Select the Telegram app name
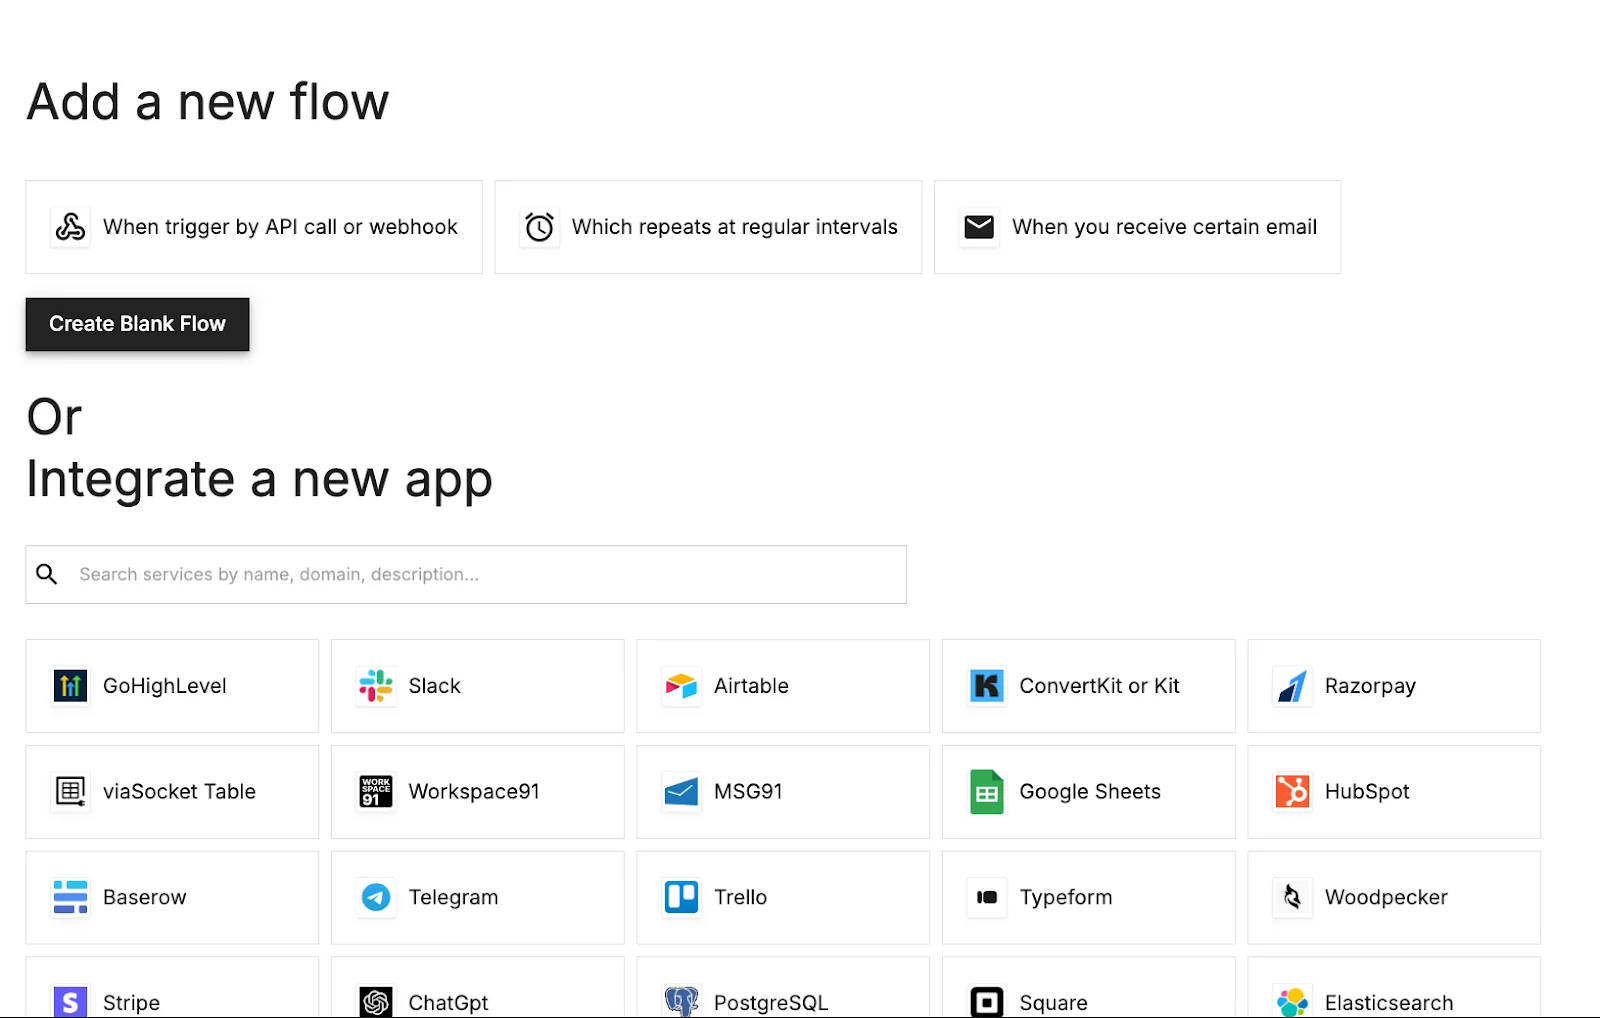Viewport: 1600px width, 1018px height. pos(453,898)
